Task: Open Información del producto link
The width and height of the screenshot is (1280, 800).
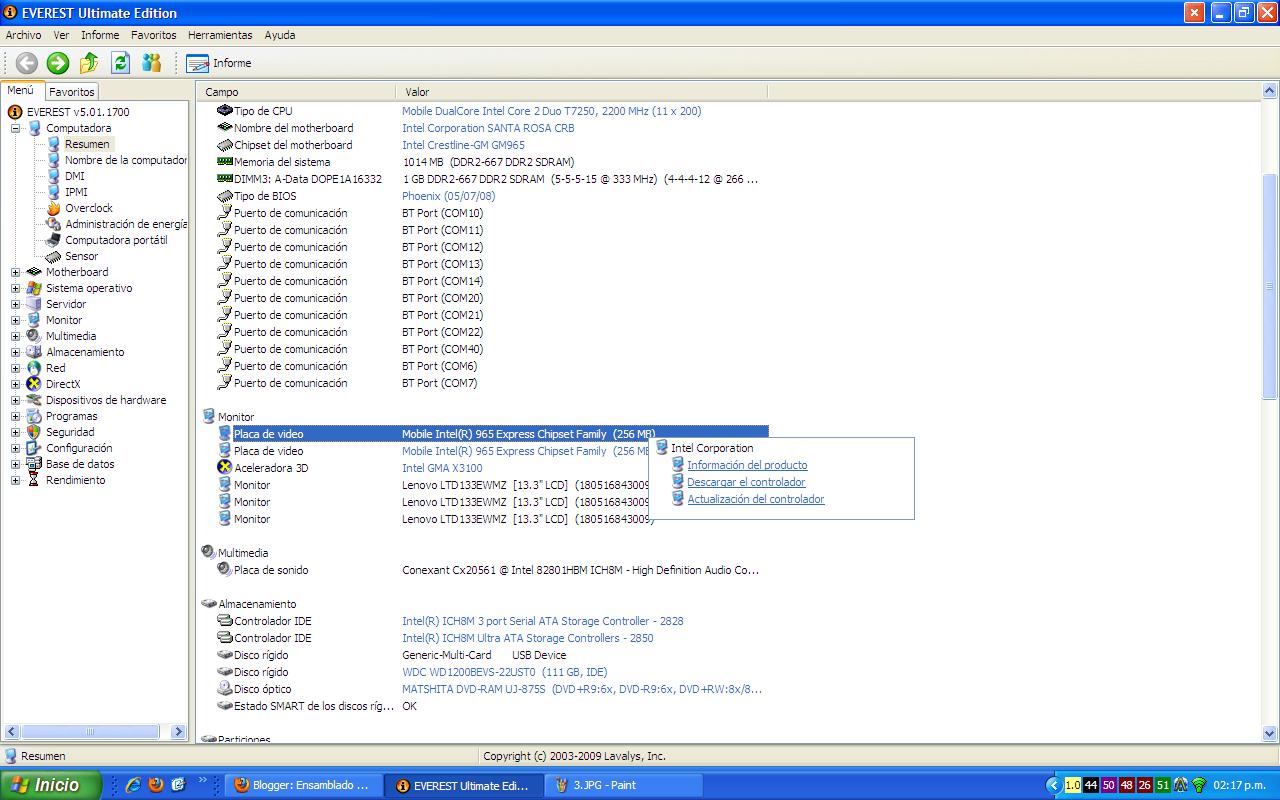Action: pyautogui.click(x=747, y=465)
